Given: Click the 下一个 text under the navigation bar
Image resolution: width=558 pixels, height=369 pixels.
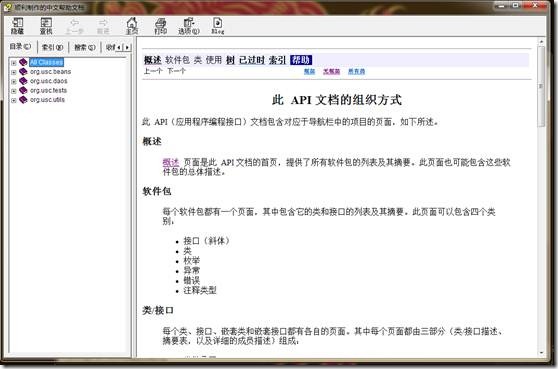Looking at the screenshot, I should click(177, 71).
